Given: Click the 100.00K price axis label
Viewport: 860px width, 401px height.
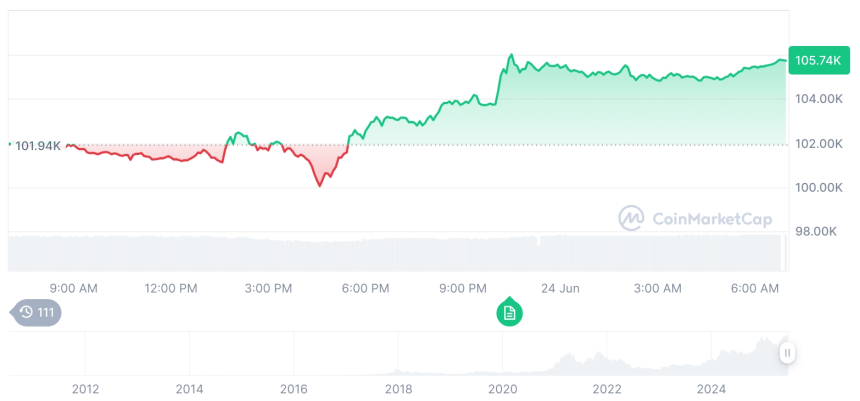Looking at the screenshot, I should (816, 188).
